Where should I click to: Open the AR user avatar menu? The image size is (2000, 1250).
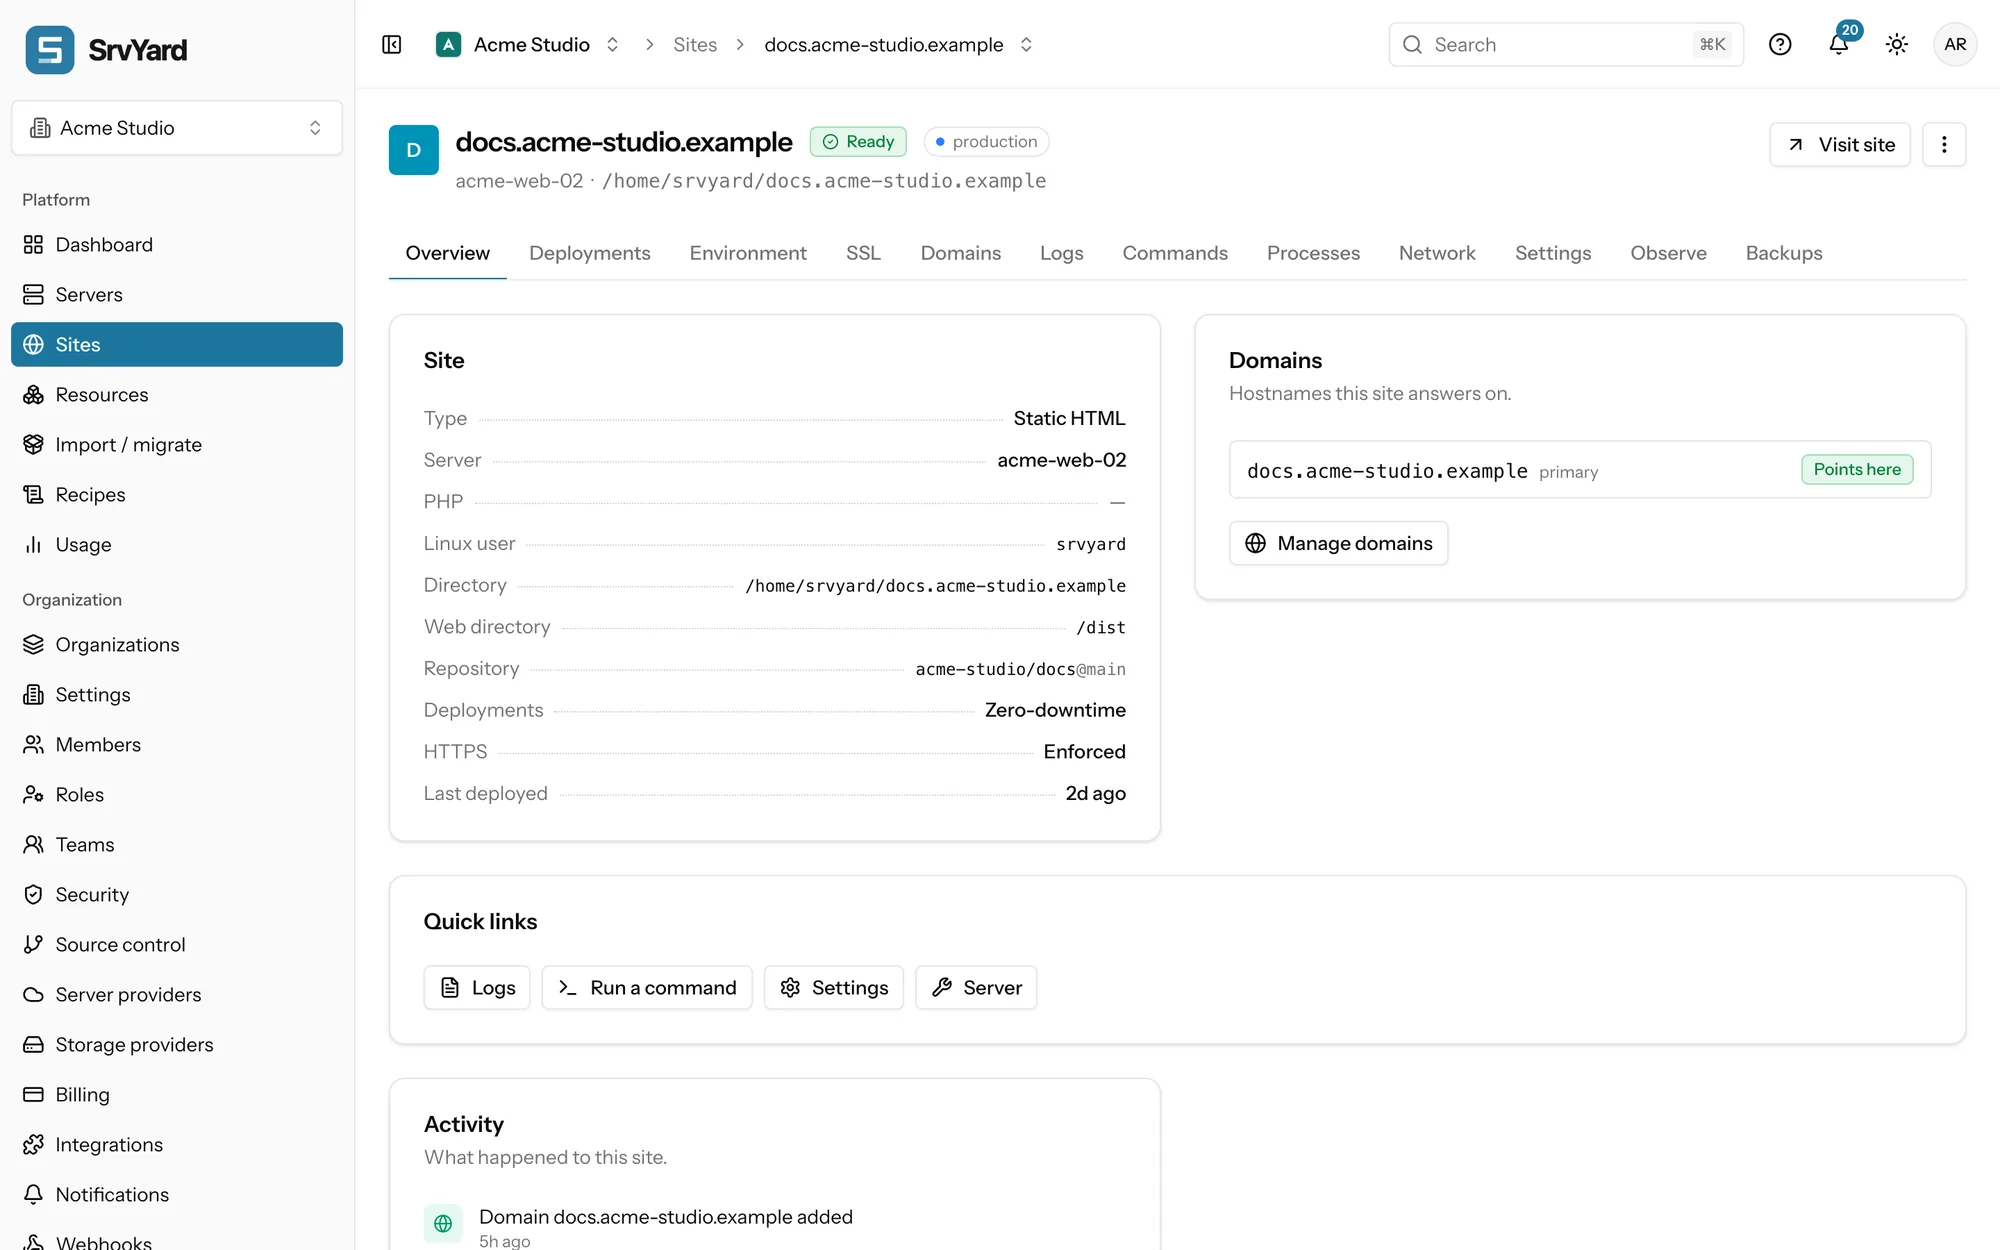pos(1955,45)
